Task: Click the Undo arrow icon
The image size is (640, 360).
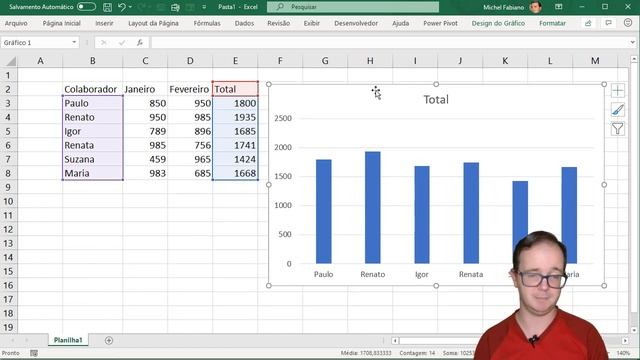Action: (x=121, y=7)
